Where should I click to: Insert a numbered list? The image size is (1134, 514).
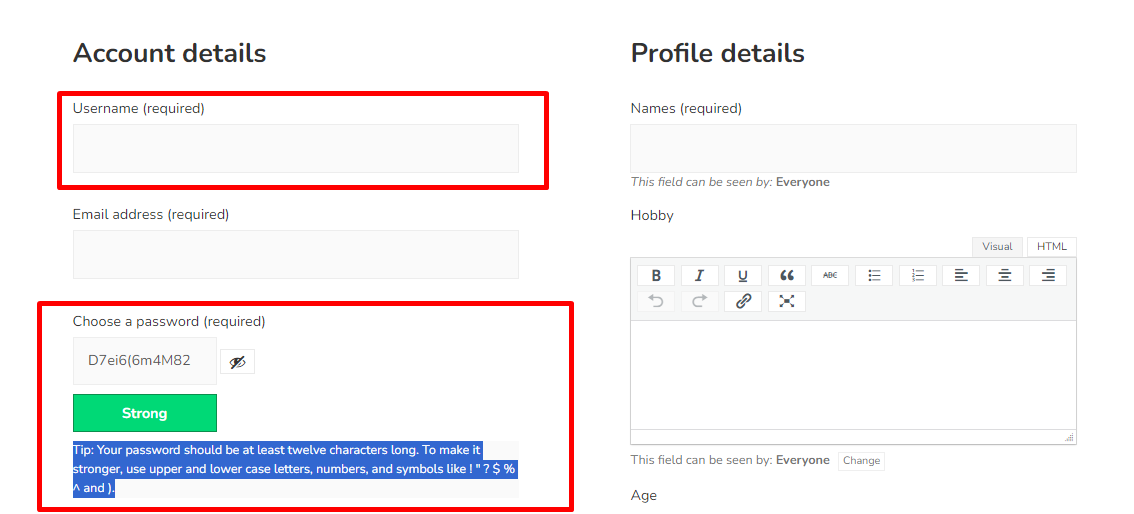pyautogui.click(x=918, y=275)
